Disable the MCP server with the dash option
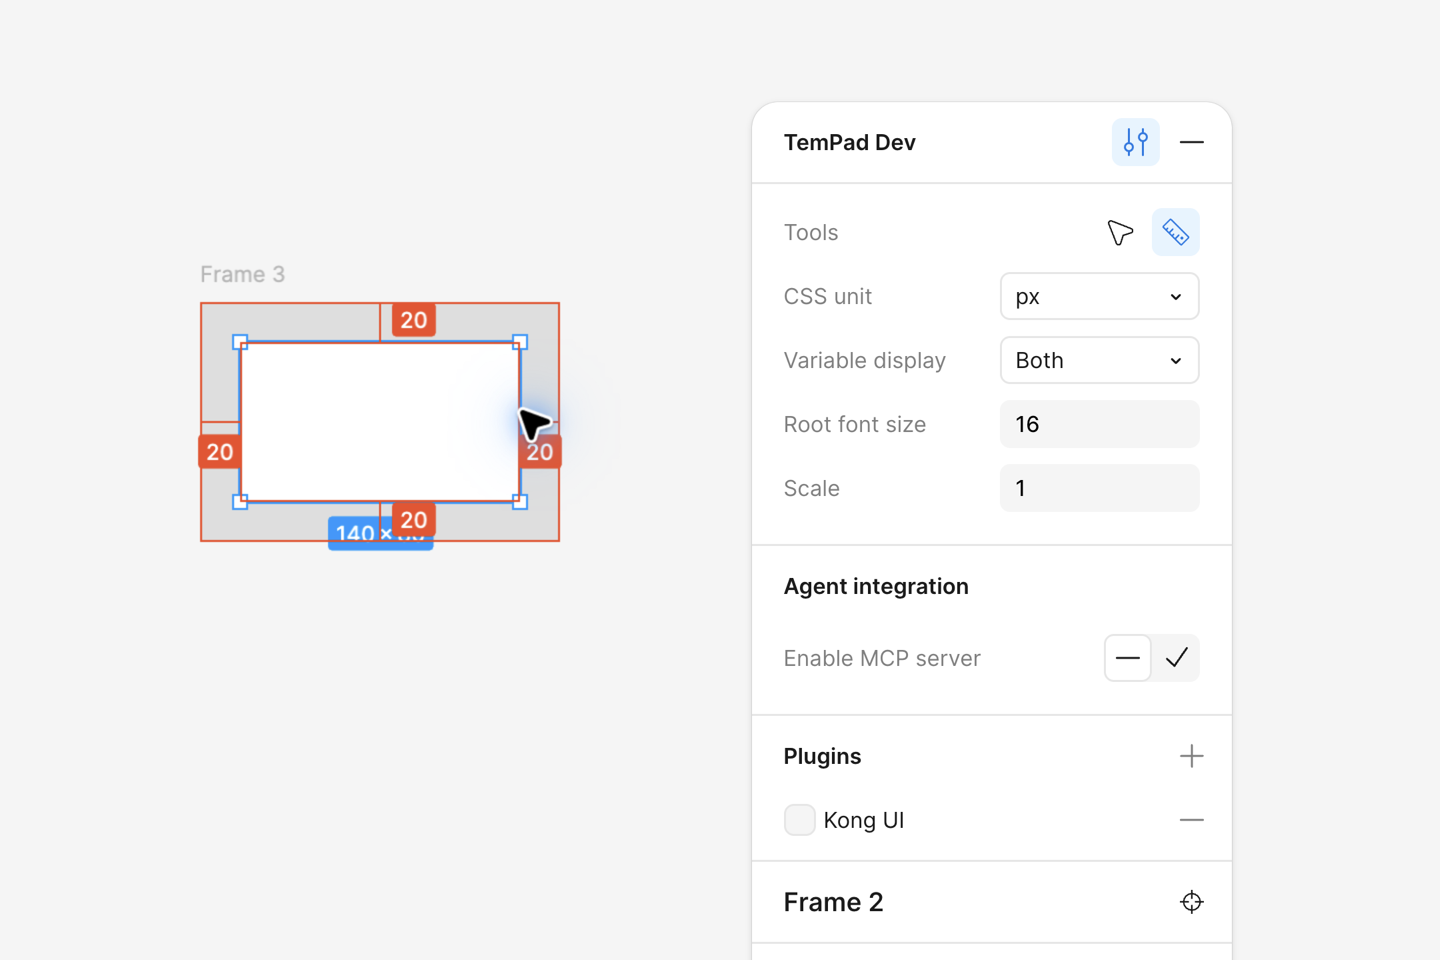Image resolution: width=1440 pixels, height=960 pixels. [1127, 658]
